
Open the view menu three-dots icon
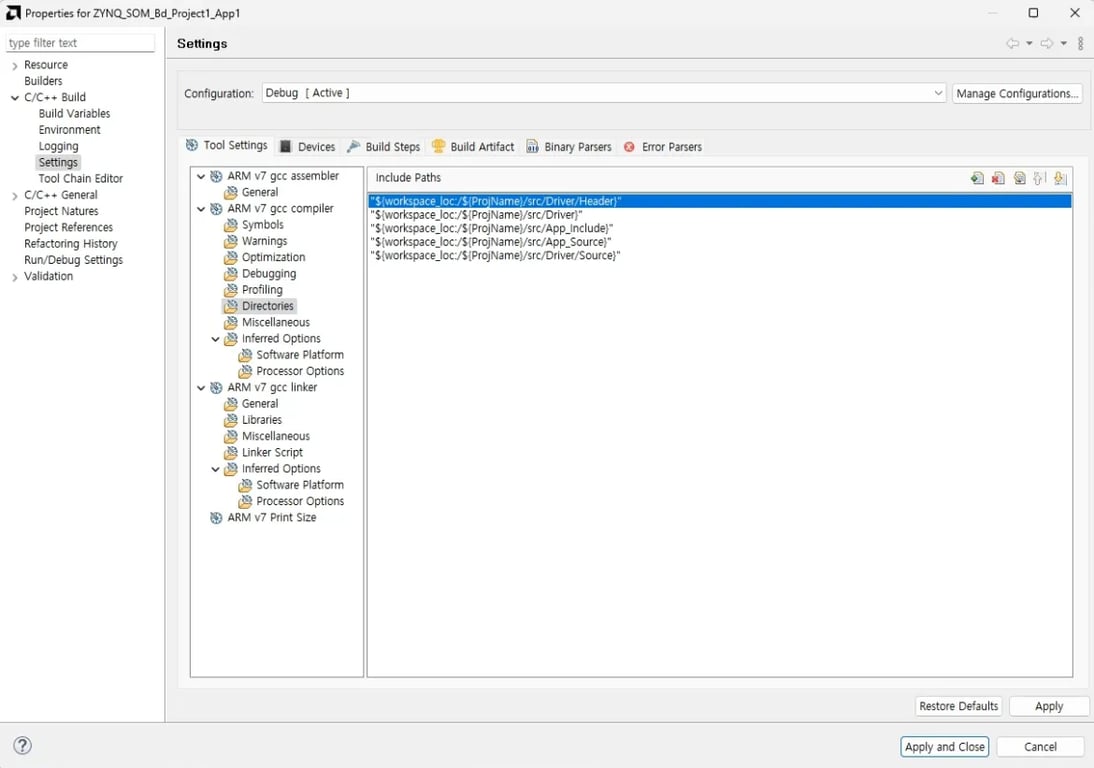[x=1080, y=43]
